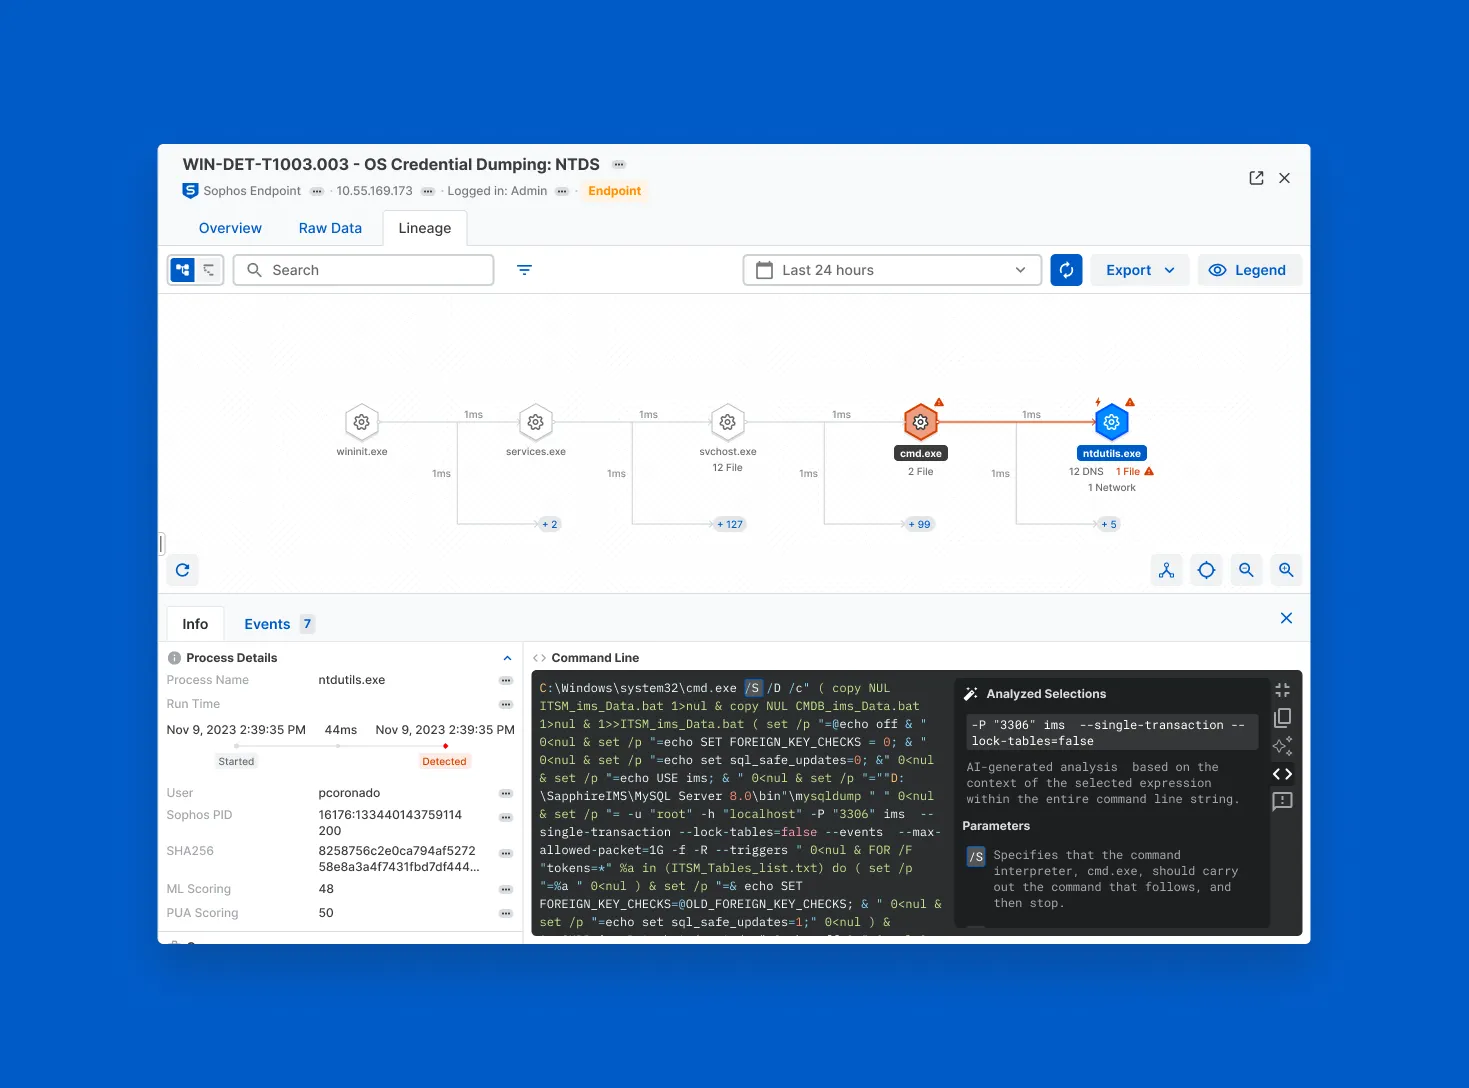
Task: Collapse the Analyzed Selections panel
Action: pos(1282,689)
